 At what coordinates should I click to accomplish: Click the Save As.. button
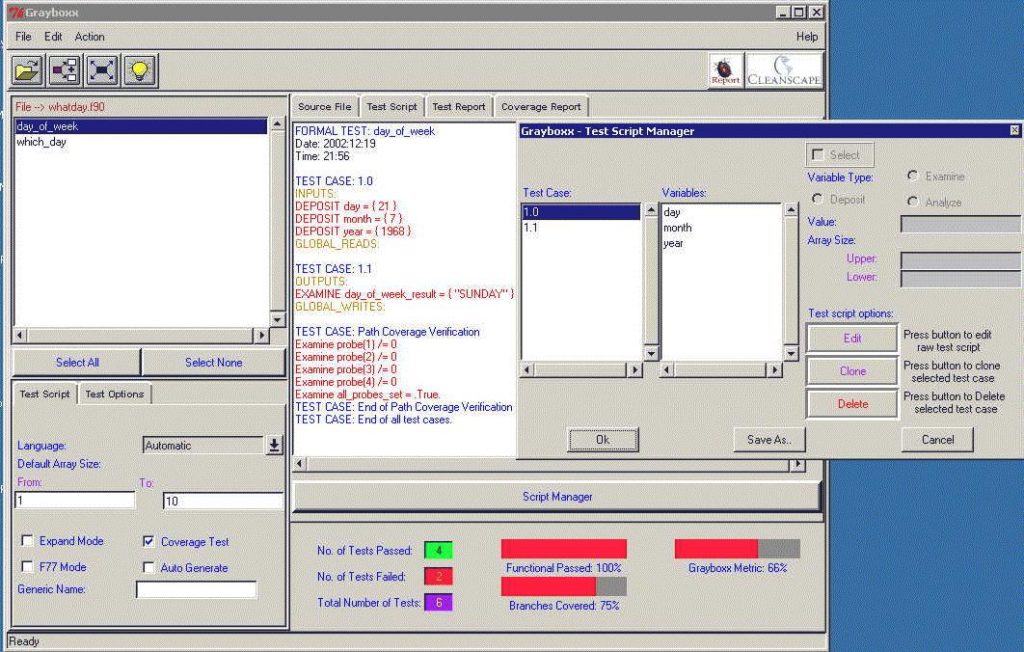pos(769,440)
